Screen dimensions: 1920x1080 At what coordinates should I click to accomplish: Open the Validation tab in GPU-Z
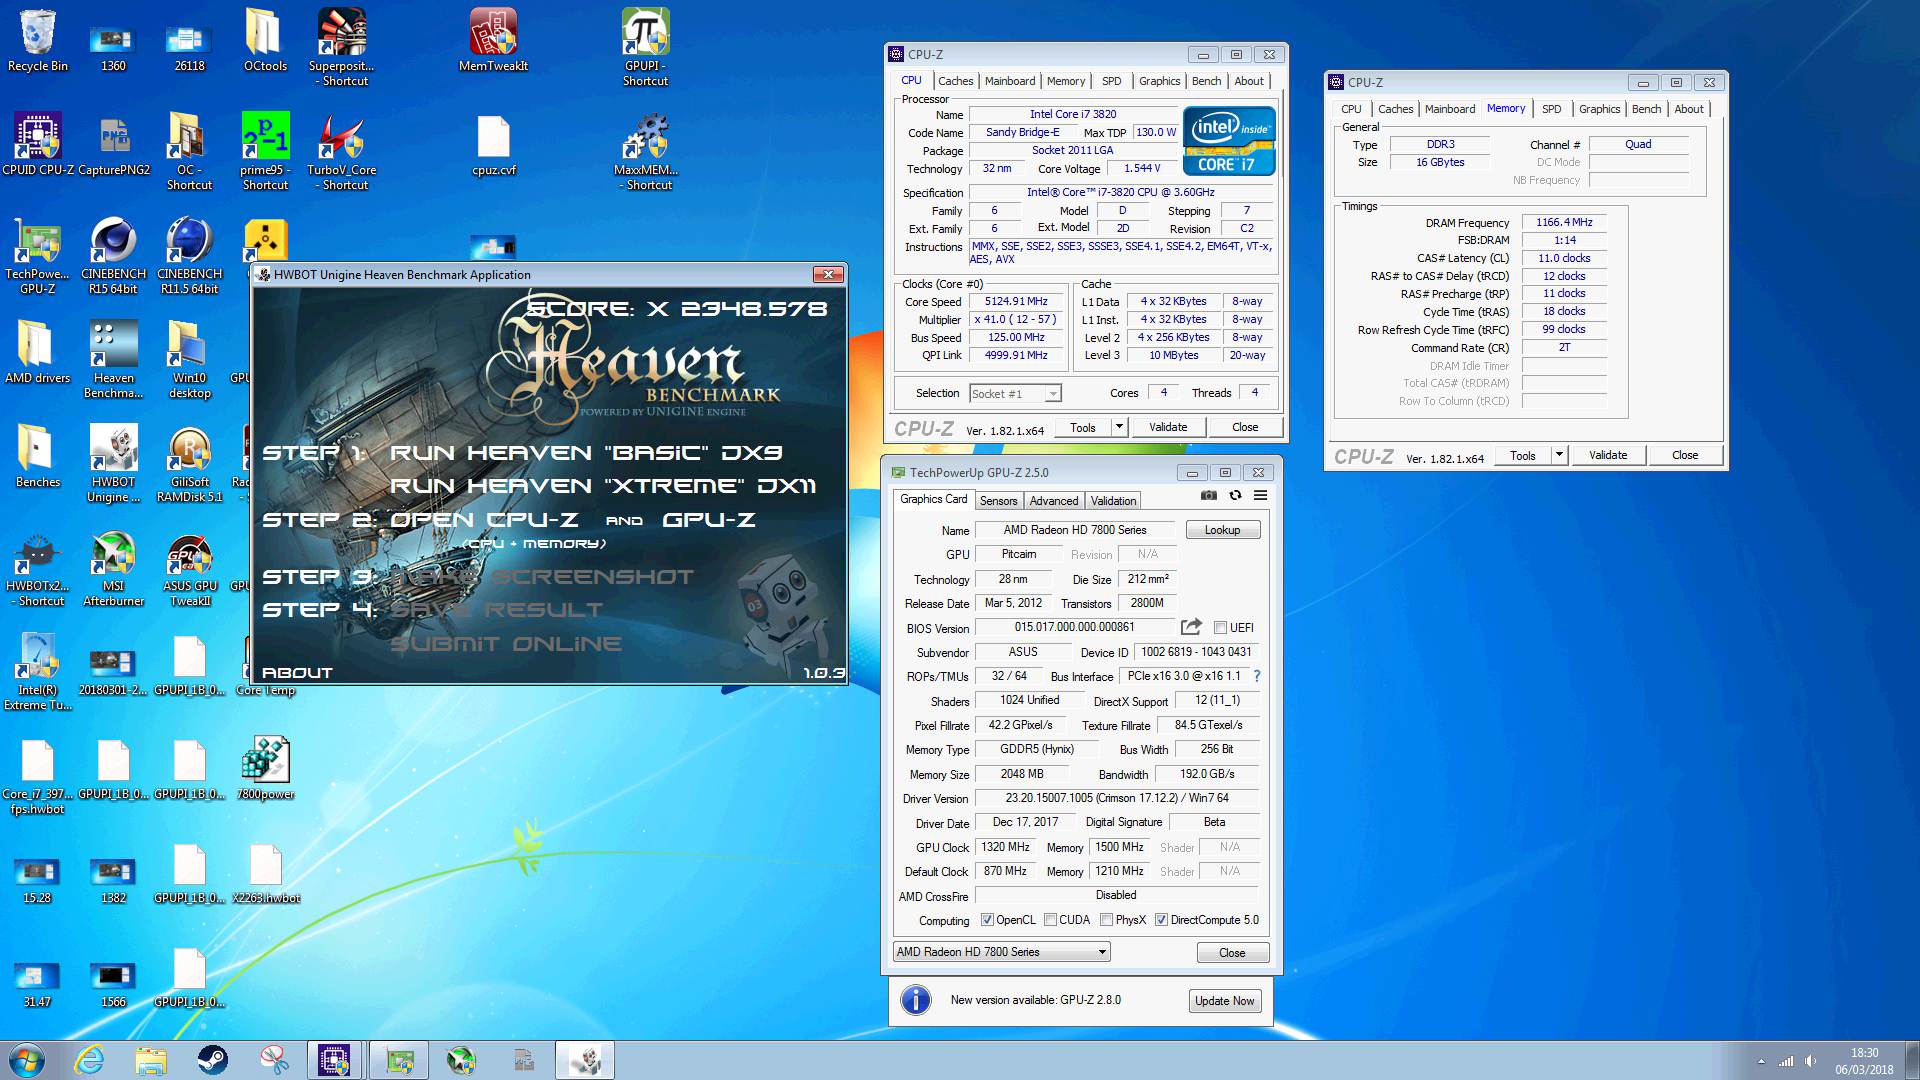pos(1113,501)
